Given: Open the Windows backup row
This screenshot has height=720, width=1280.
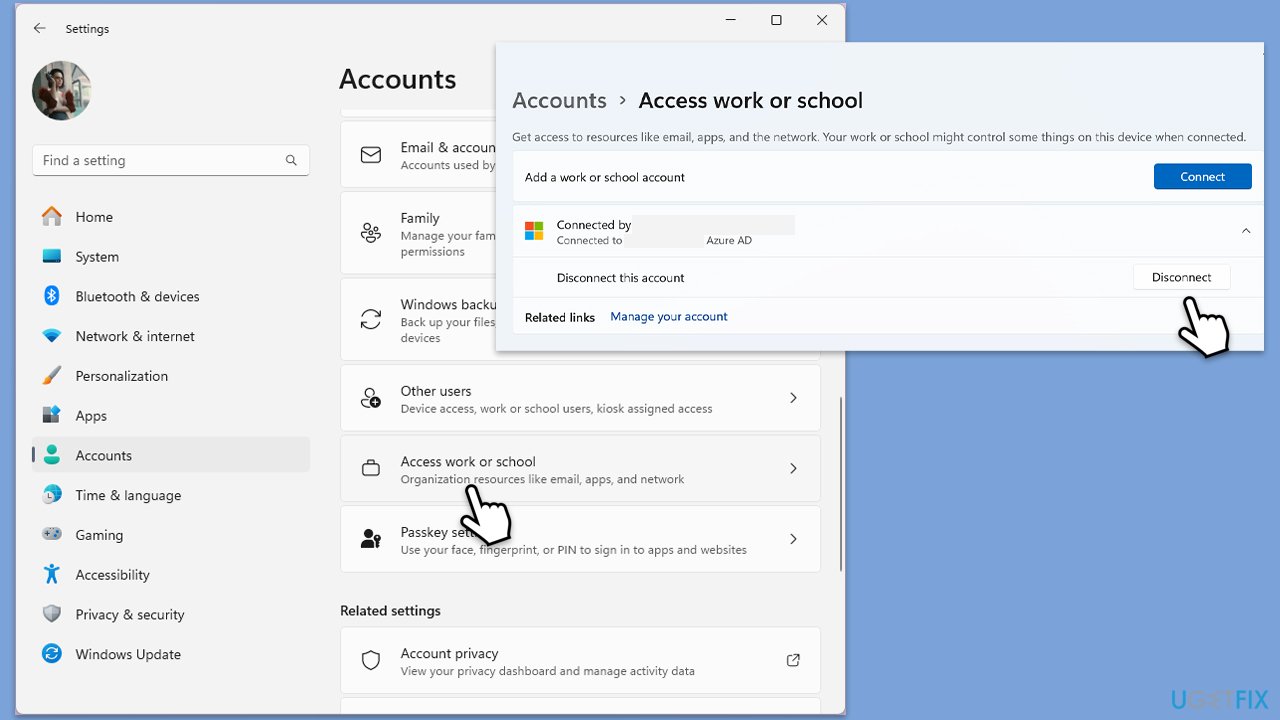Looking at the screenshot, I should point(418,319).
